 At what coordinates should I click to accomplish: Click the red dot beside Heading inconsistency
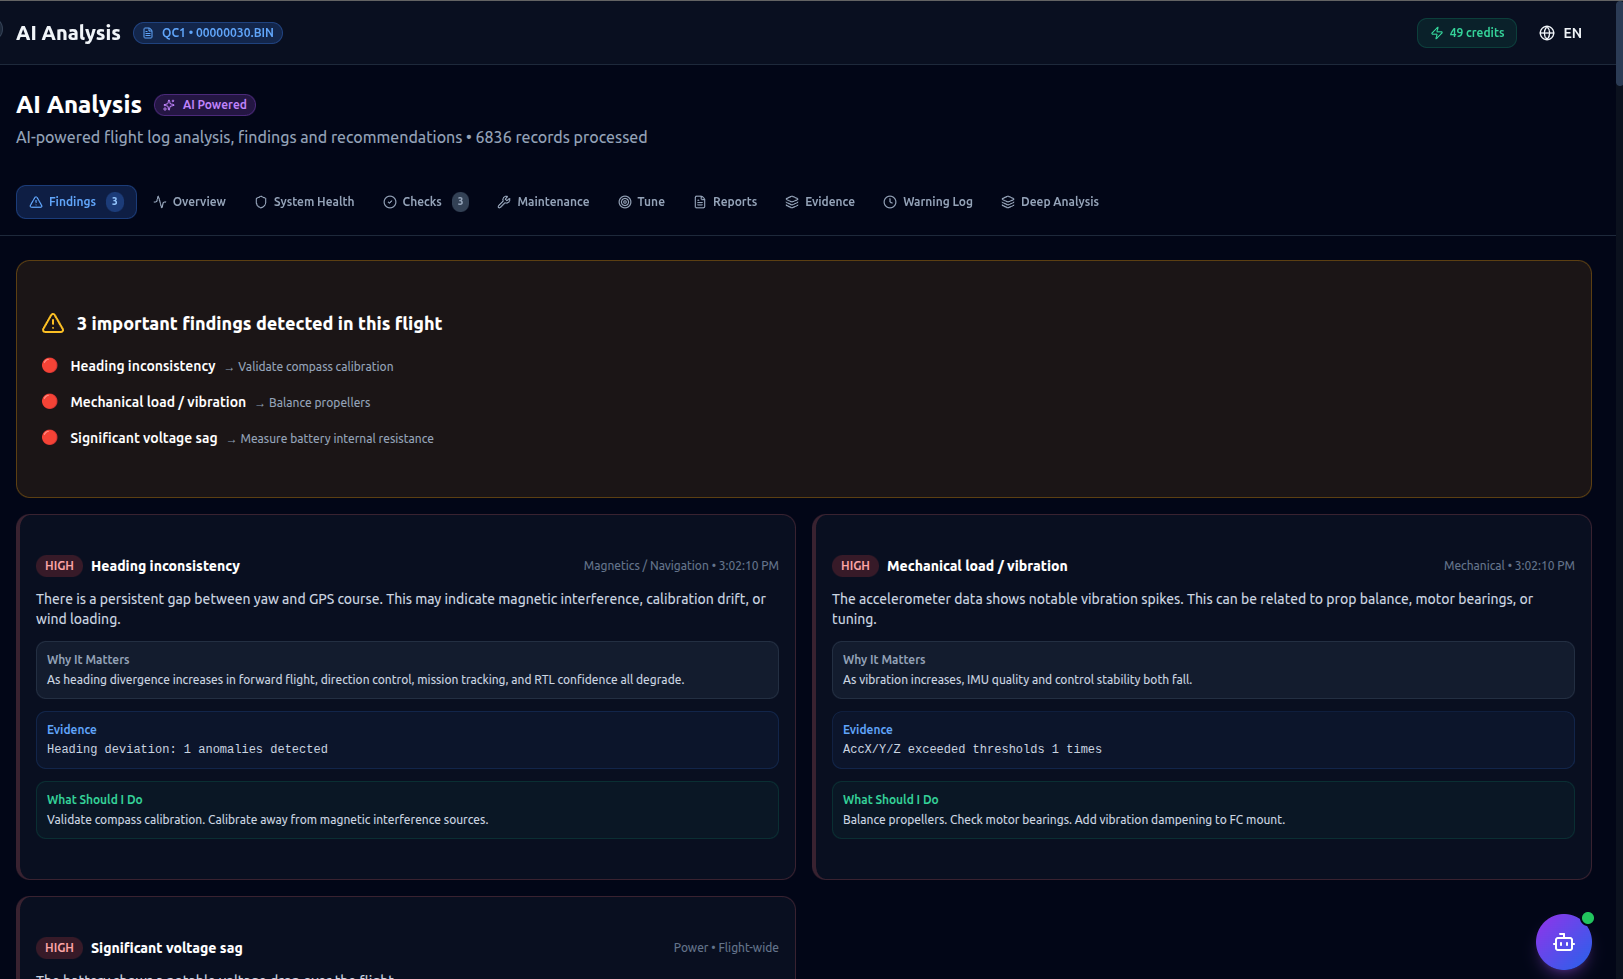pyautogui.click(x=49, y=366)
